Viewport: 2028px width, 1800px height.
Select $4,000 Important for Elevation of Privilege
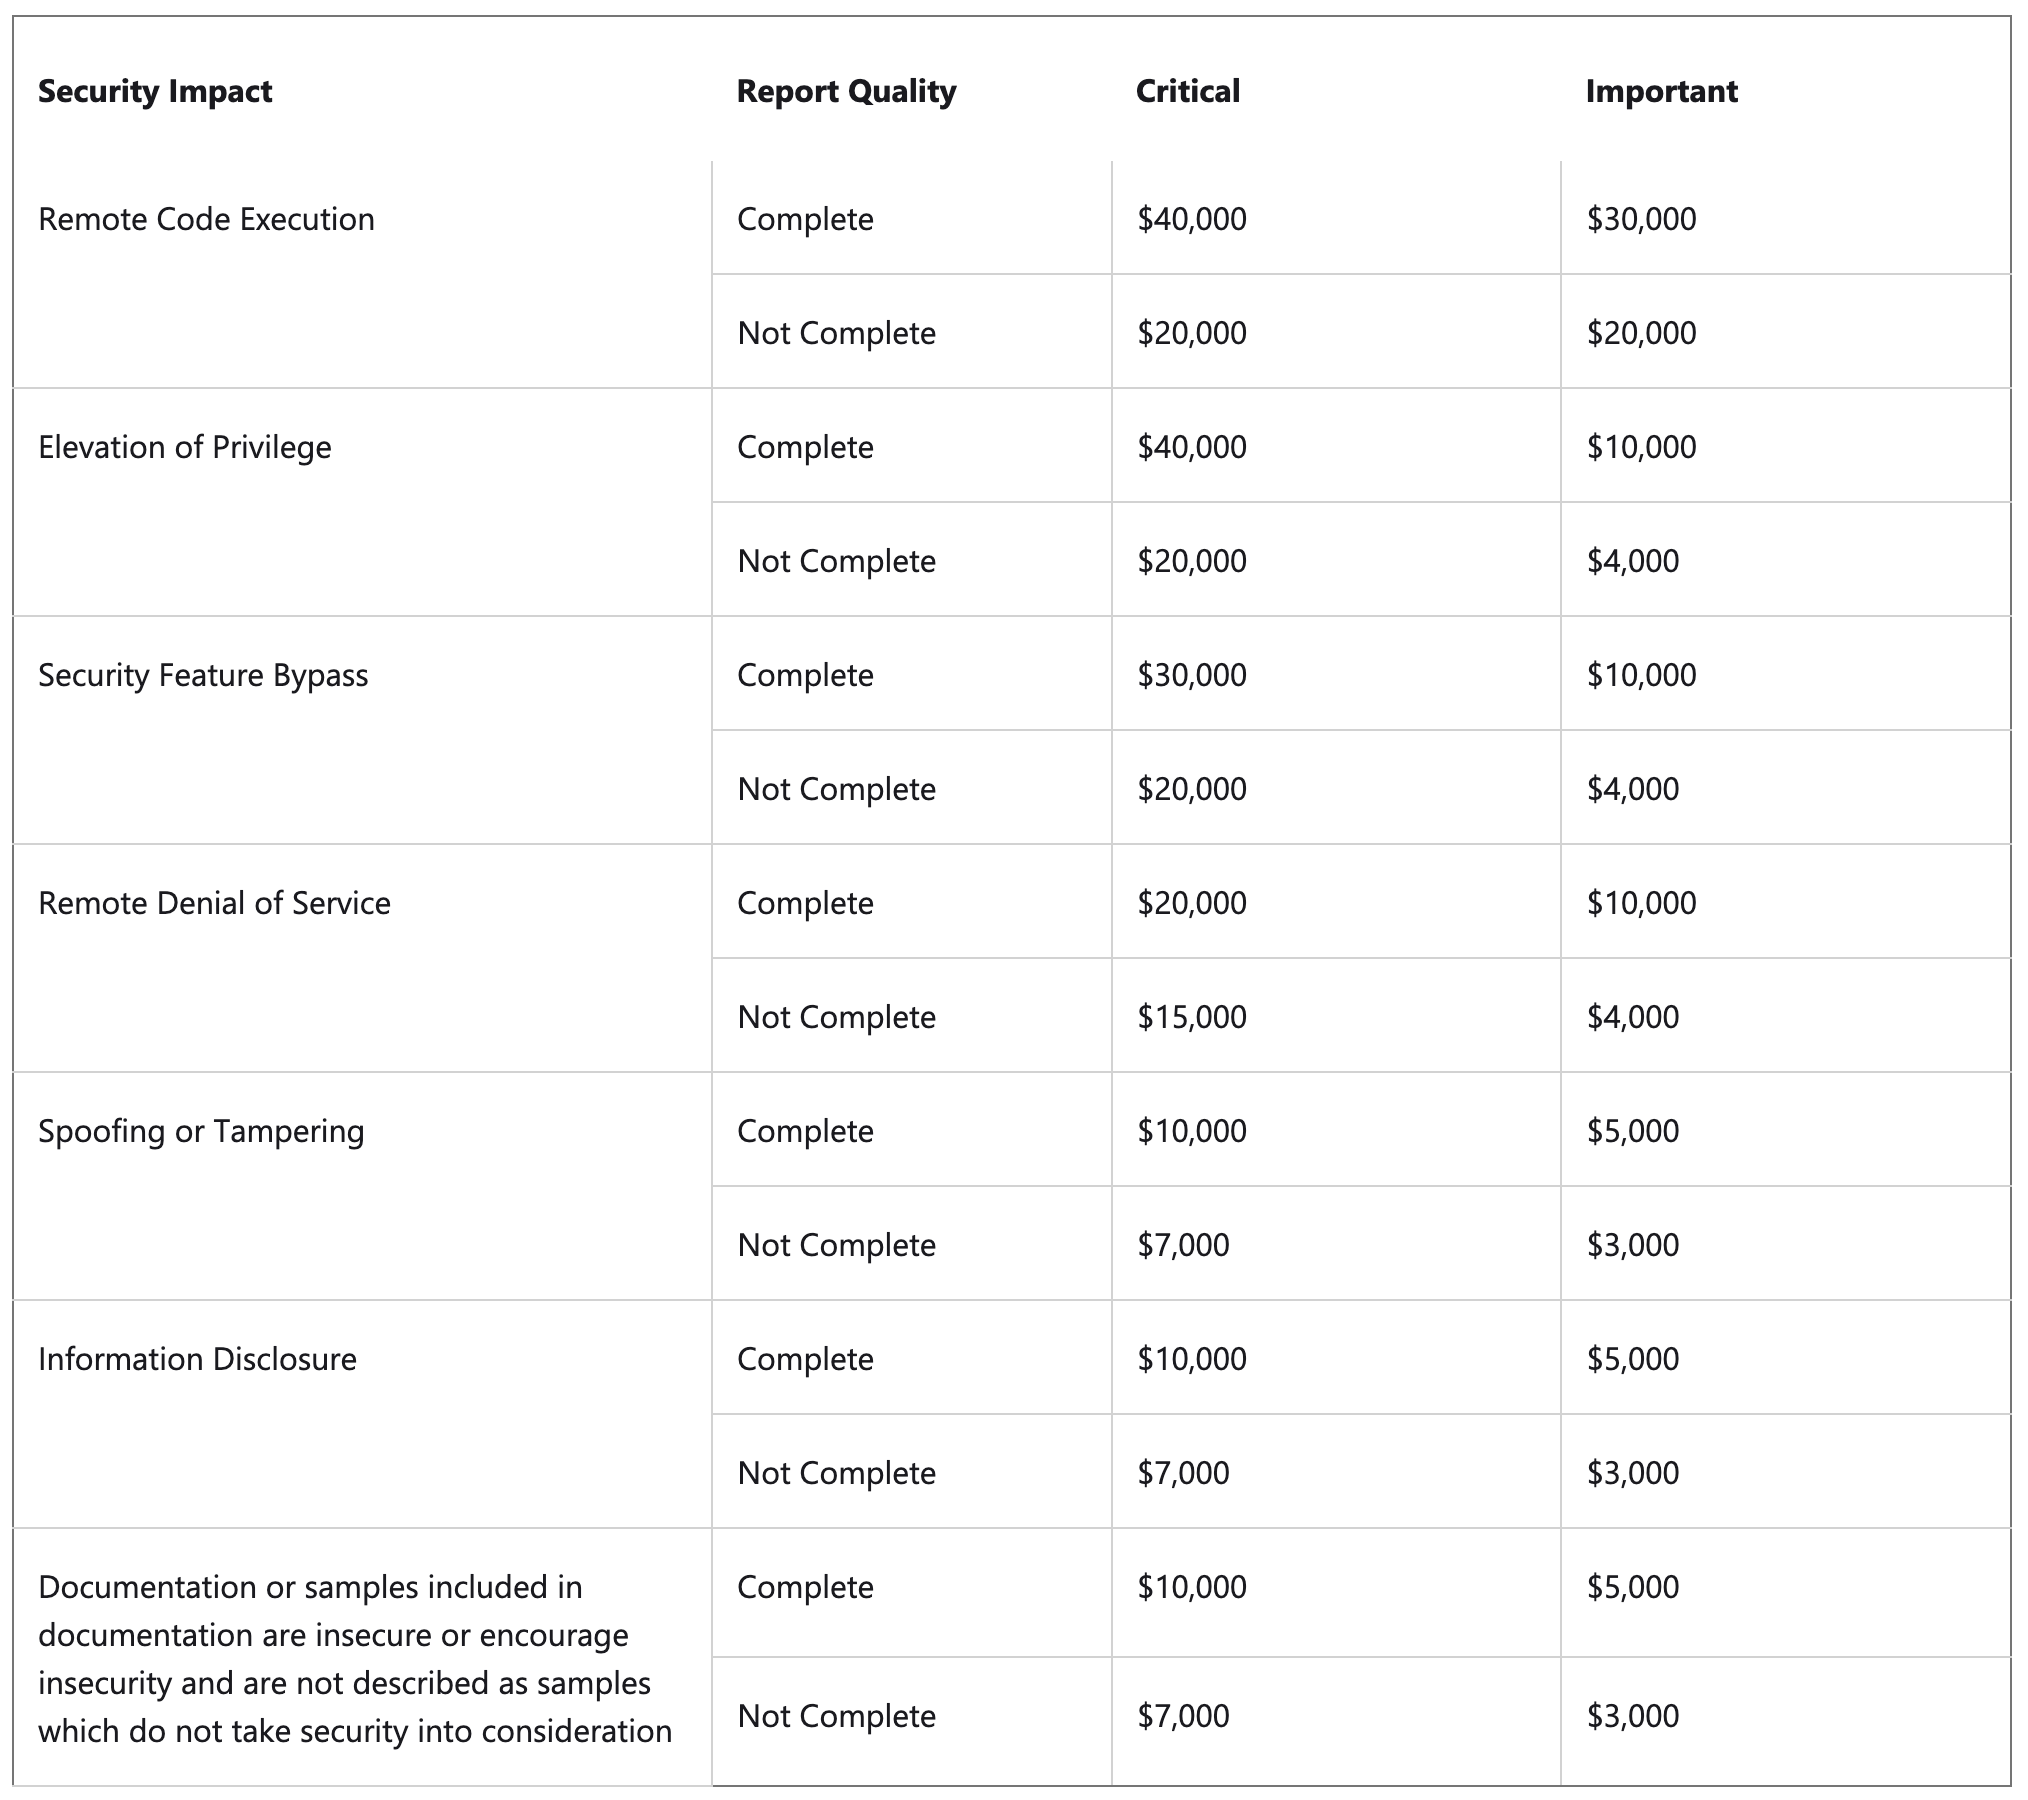pyautogui.click(x=1633, y=561)
